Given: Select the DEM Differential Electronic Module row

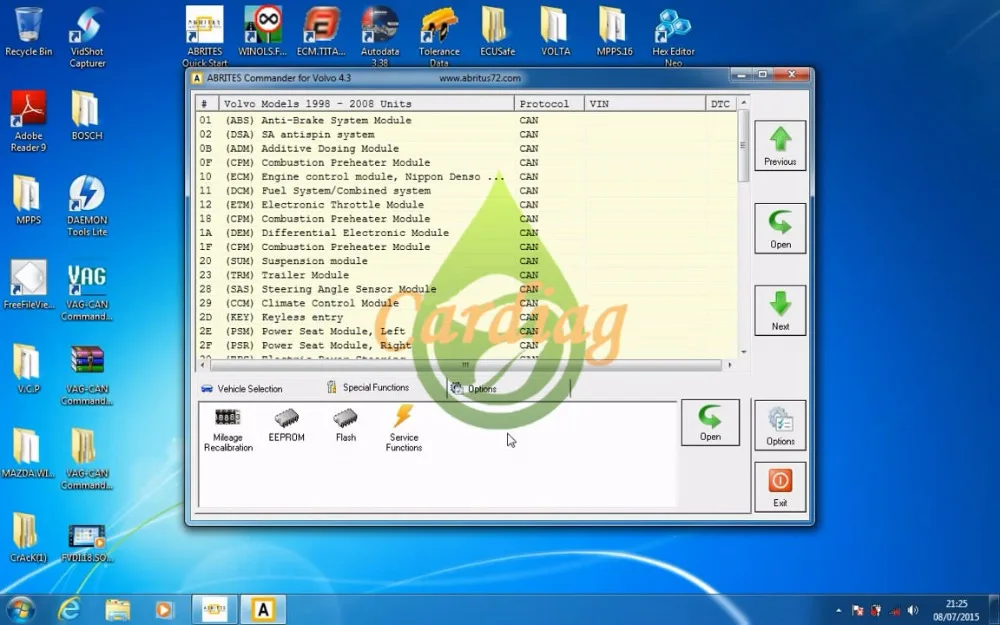Looking at the screenshot, I should pyautogui.click(x=467, y=232).
